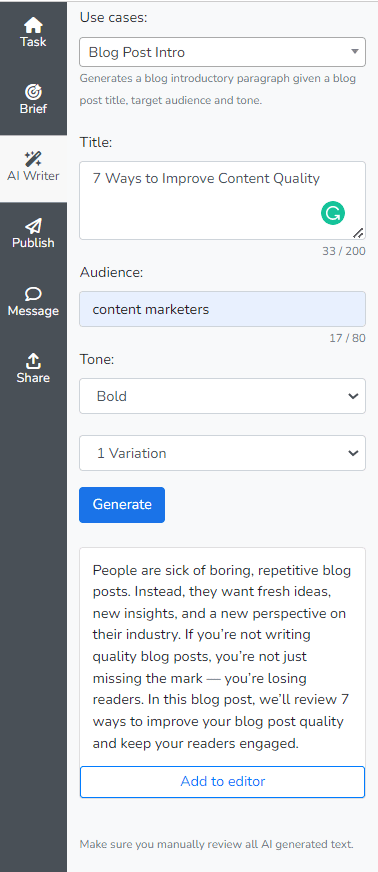Click the 'Use cases:' label
Image resolution: width=378 pixels, height=872 pixels.
click(x=113, y=17)
